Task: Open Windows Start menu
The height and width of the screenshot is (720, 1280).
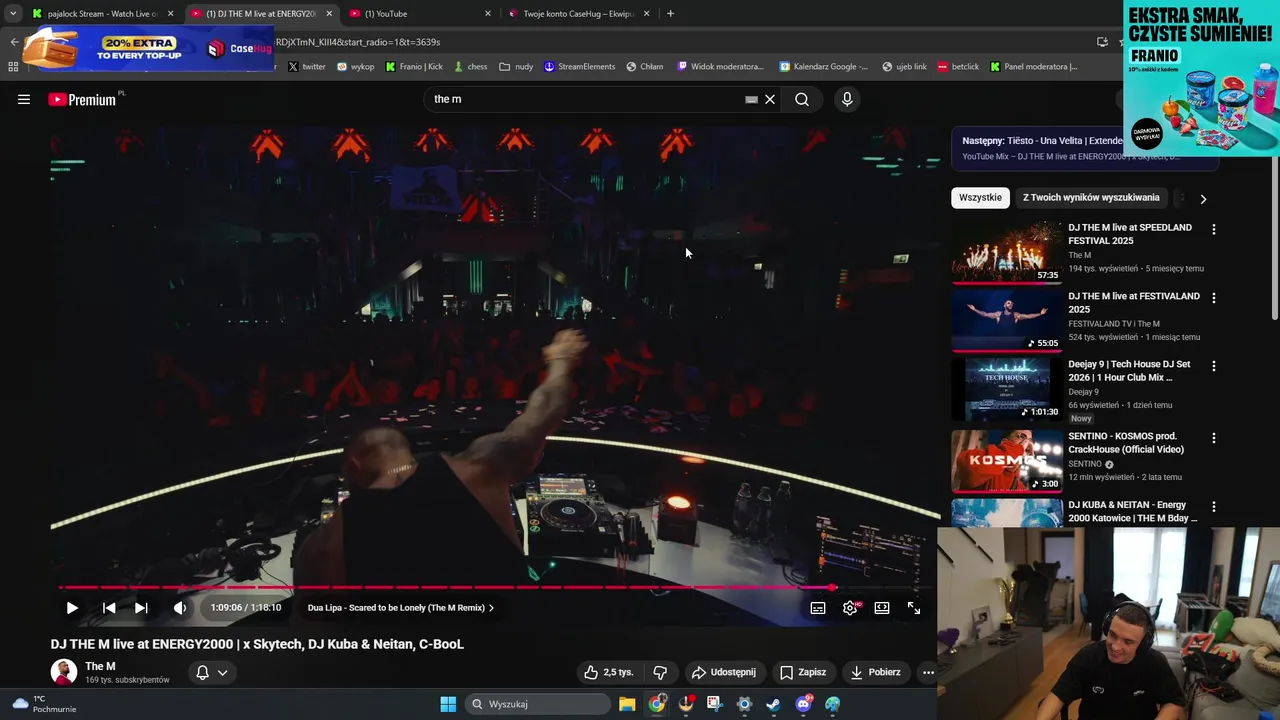Action: (448, 704)
